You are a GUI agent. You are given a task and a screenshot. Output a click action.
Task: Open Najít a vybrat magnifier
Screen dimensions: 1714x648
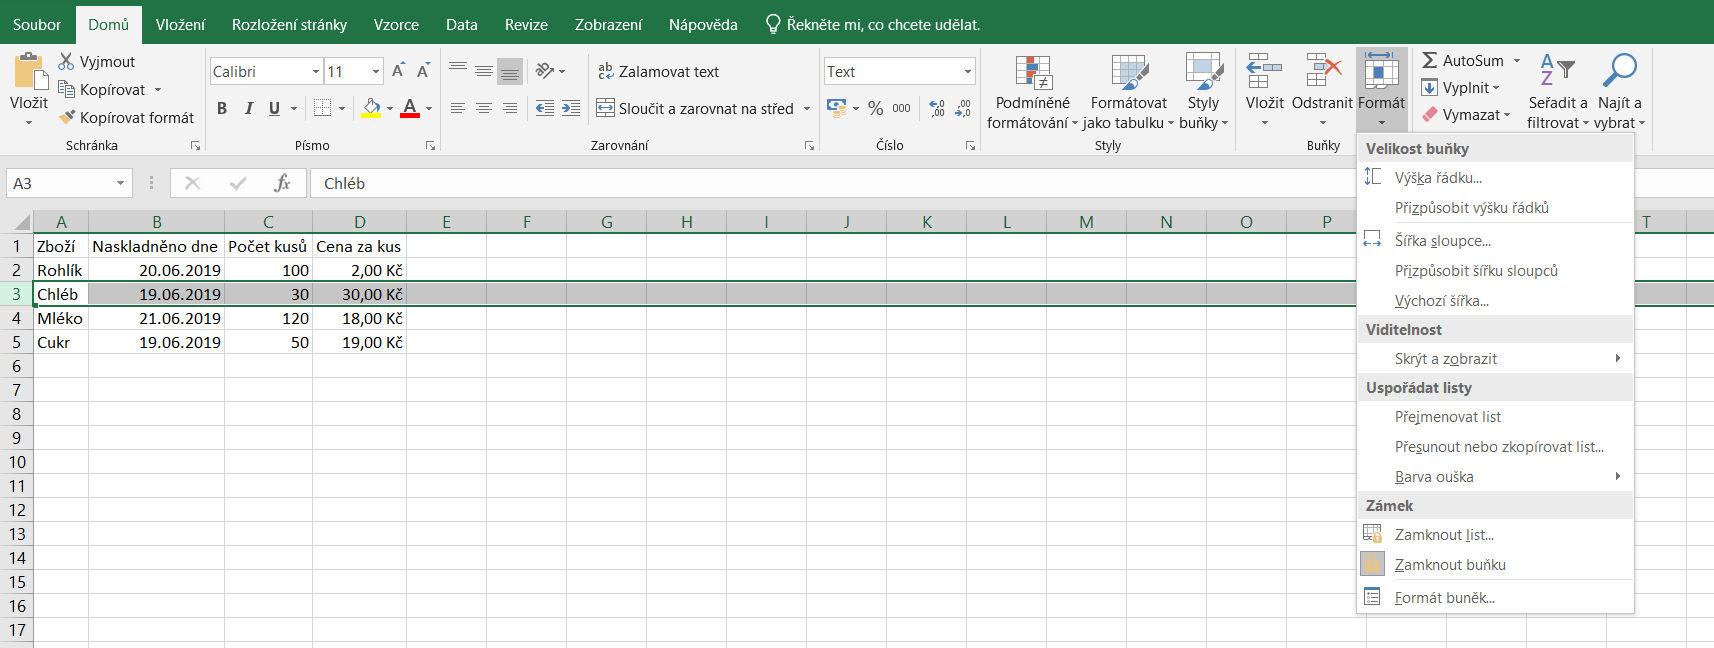[1620, 72]
